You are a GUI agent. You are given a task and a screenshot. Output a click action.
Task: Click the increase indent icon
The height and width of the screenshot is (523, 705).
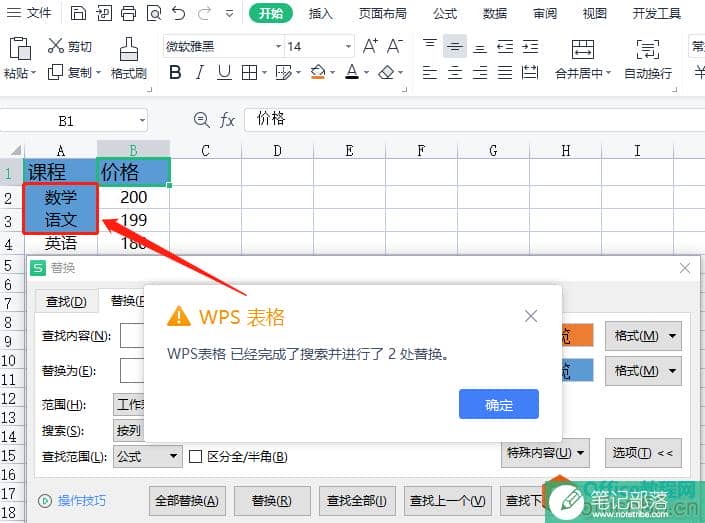[530, 46]
